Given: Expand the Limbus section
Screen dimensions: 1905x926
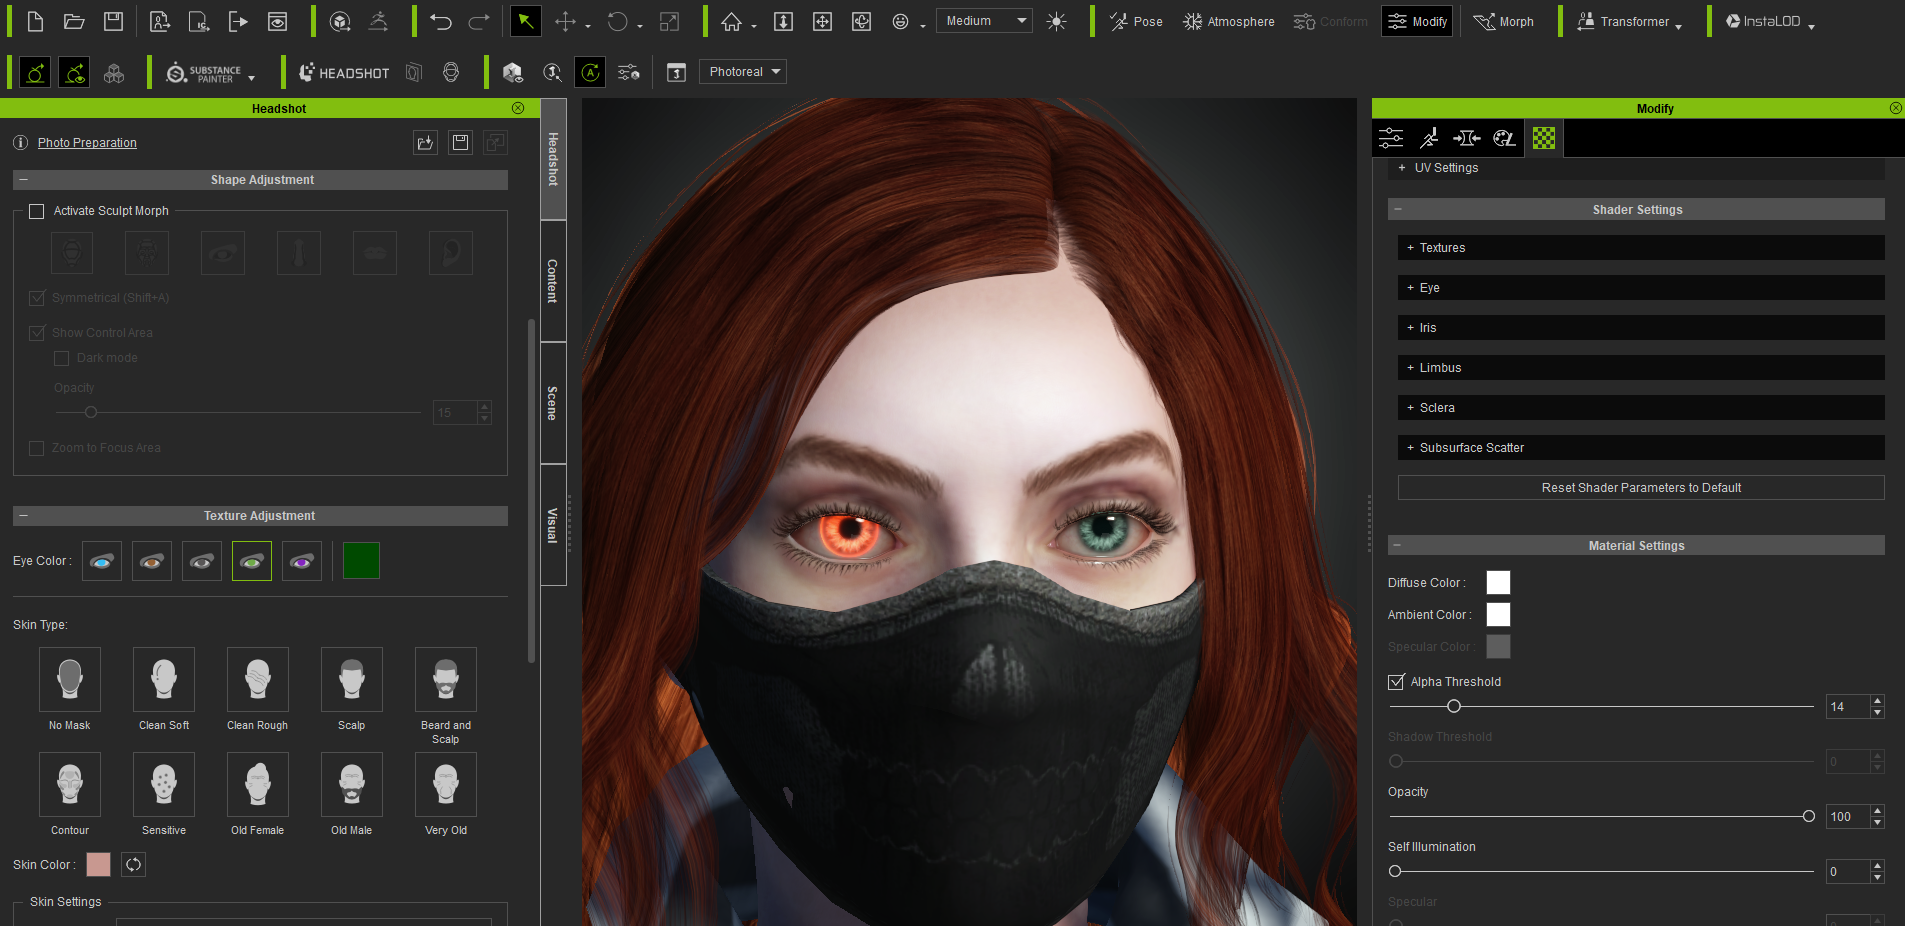Looking at the screenshot, I should coord(1641,368).
